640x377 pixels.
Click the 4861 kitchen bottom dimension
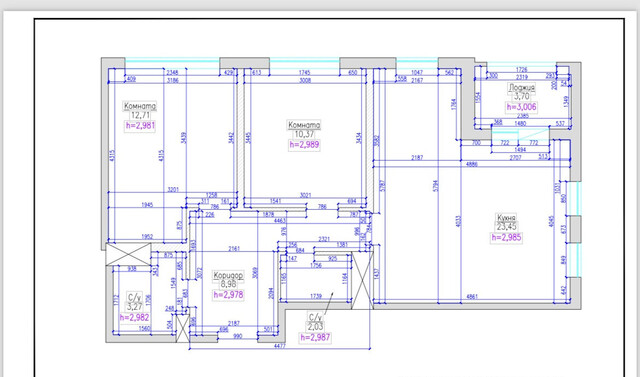(x=472, y=297)
